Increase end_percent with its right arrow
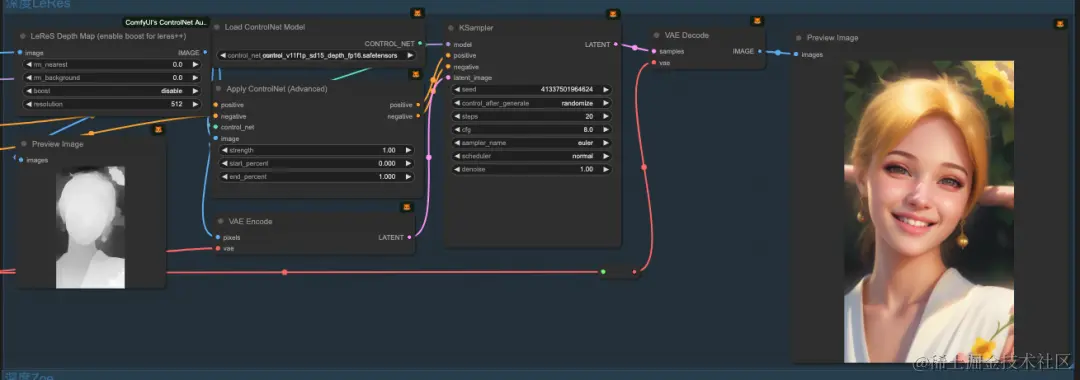This screenshot has width=1080, height=380. tap(408, 177)
